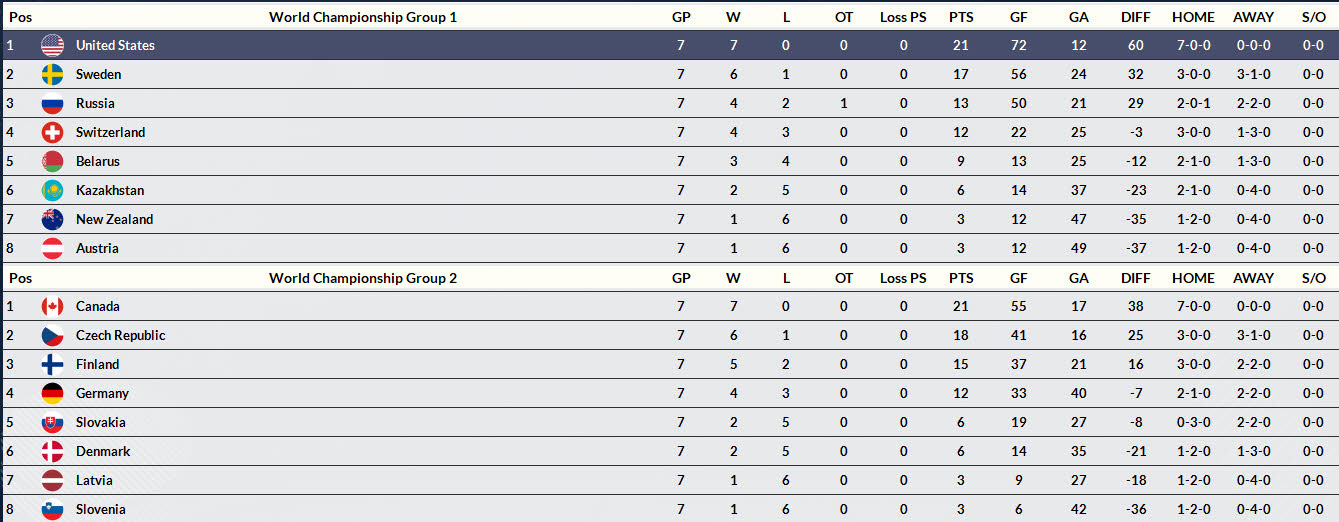
Task: Sort Group 2 by HOME column
Action: coord(1193,278)
